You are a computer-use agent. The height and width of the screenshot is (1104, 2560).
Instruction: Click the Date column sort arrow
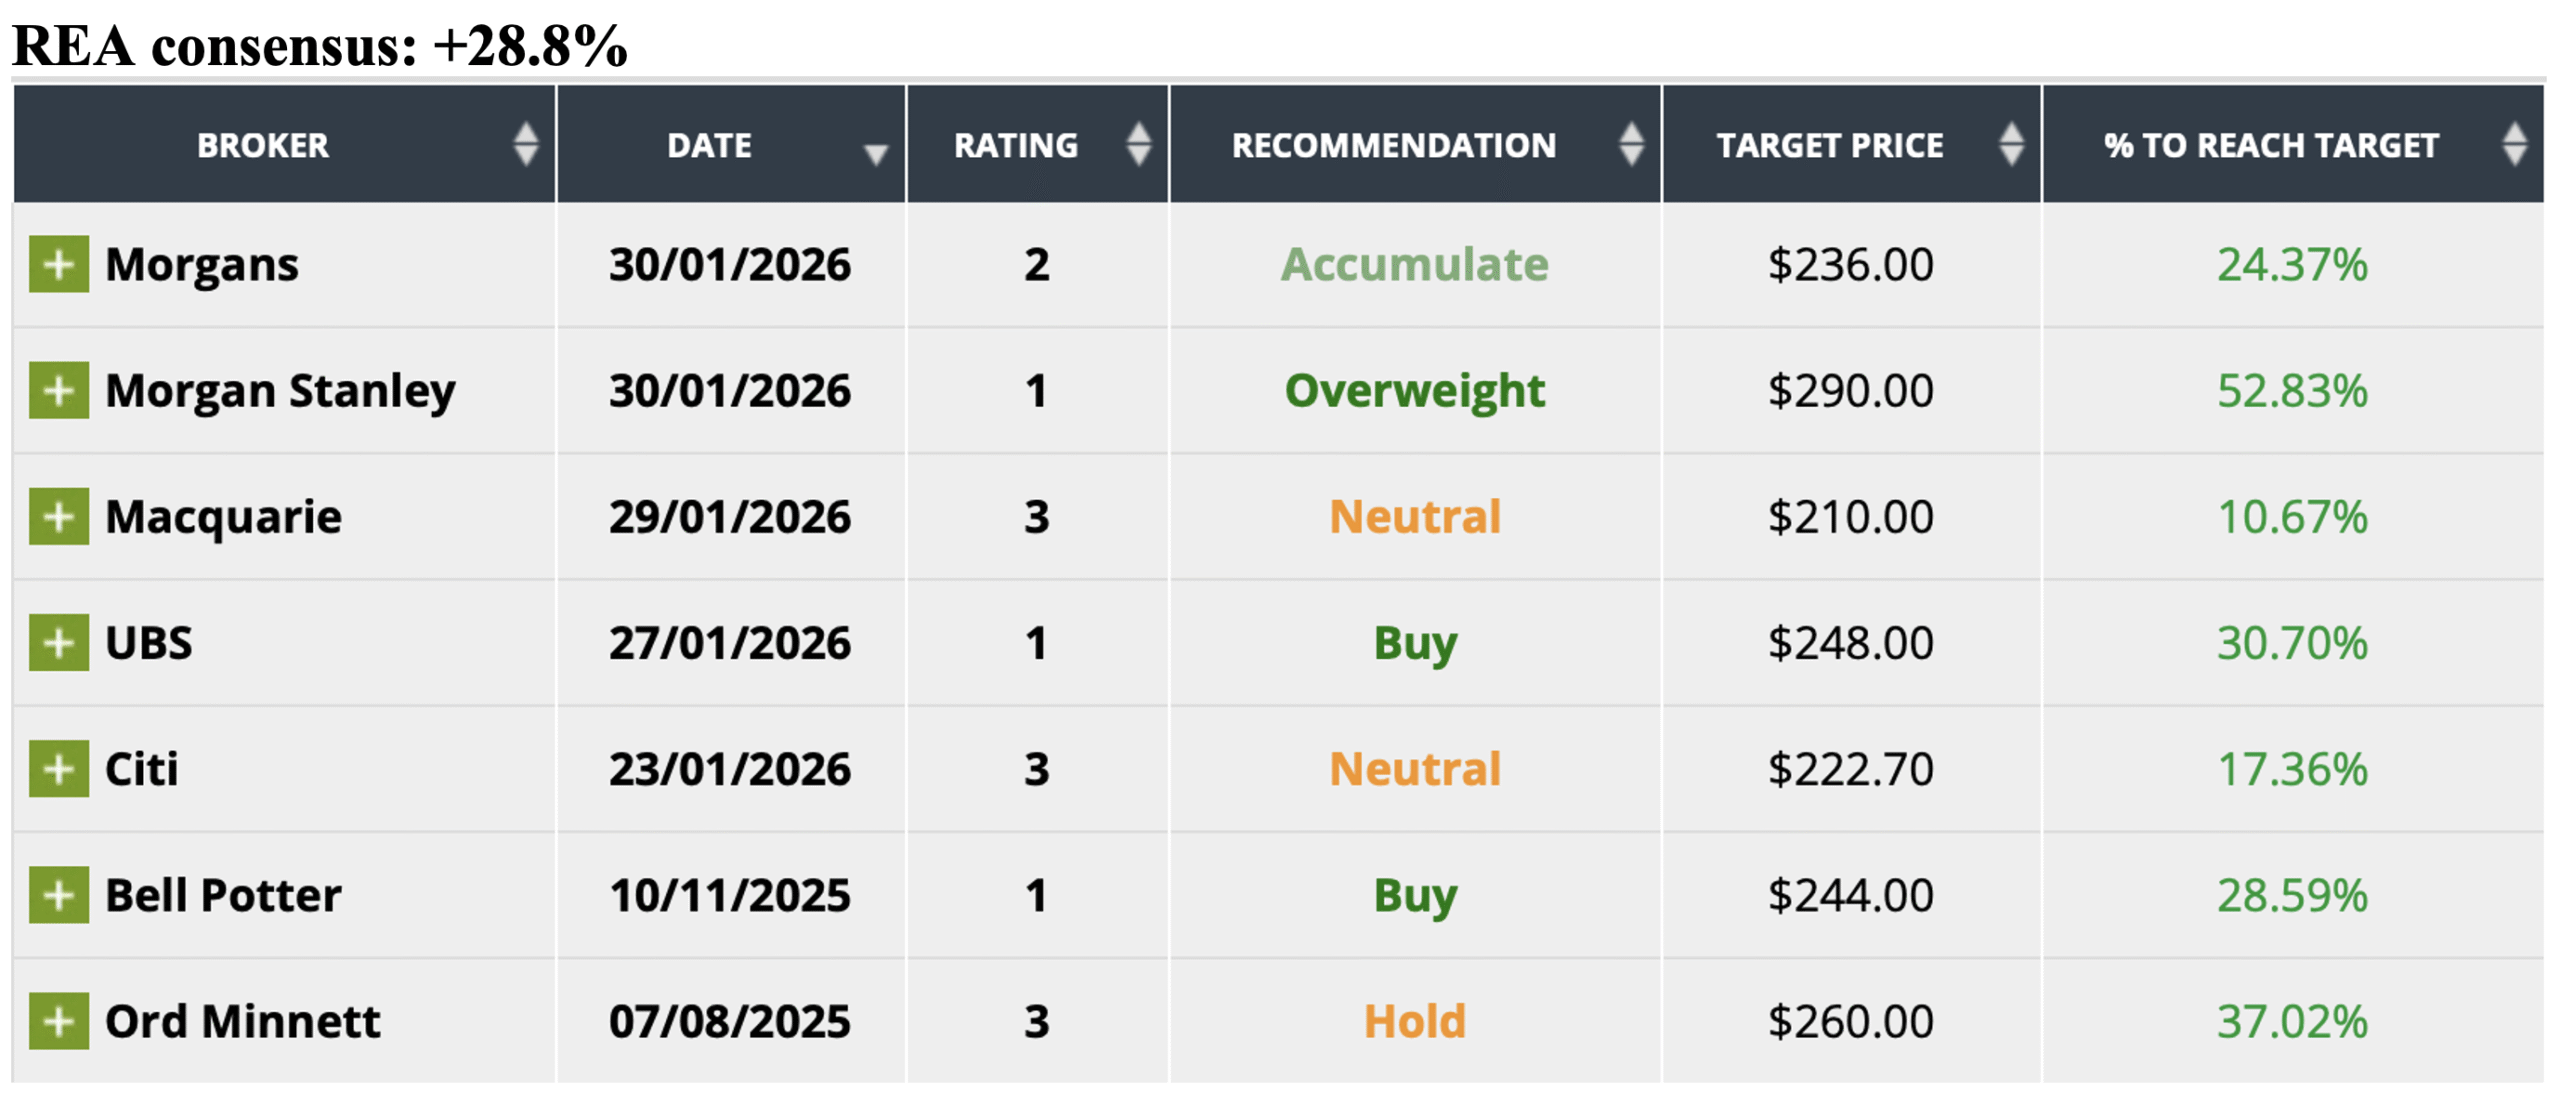(x=875, y=153)
